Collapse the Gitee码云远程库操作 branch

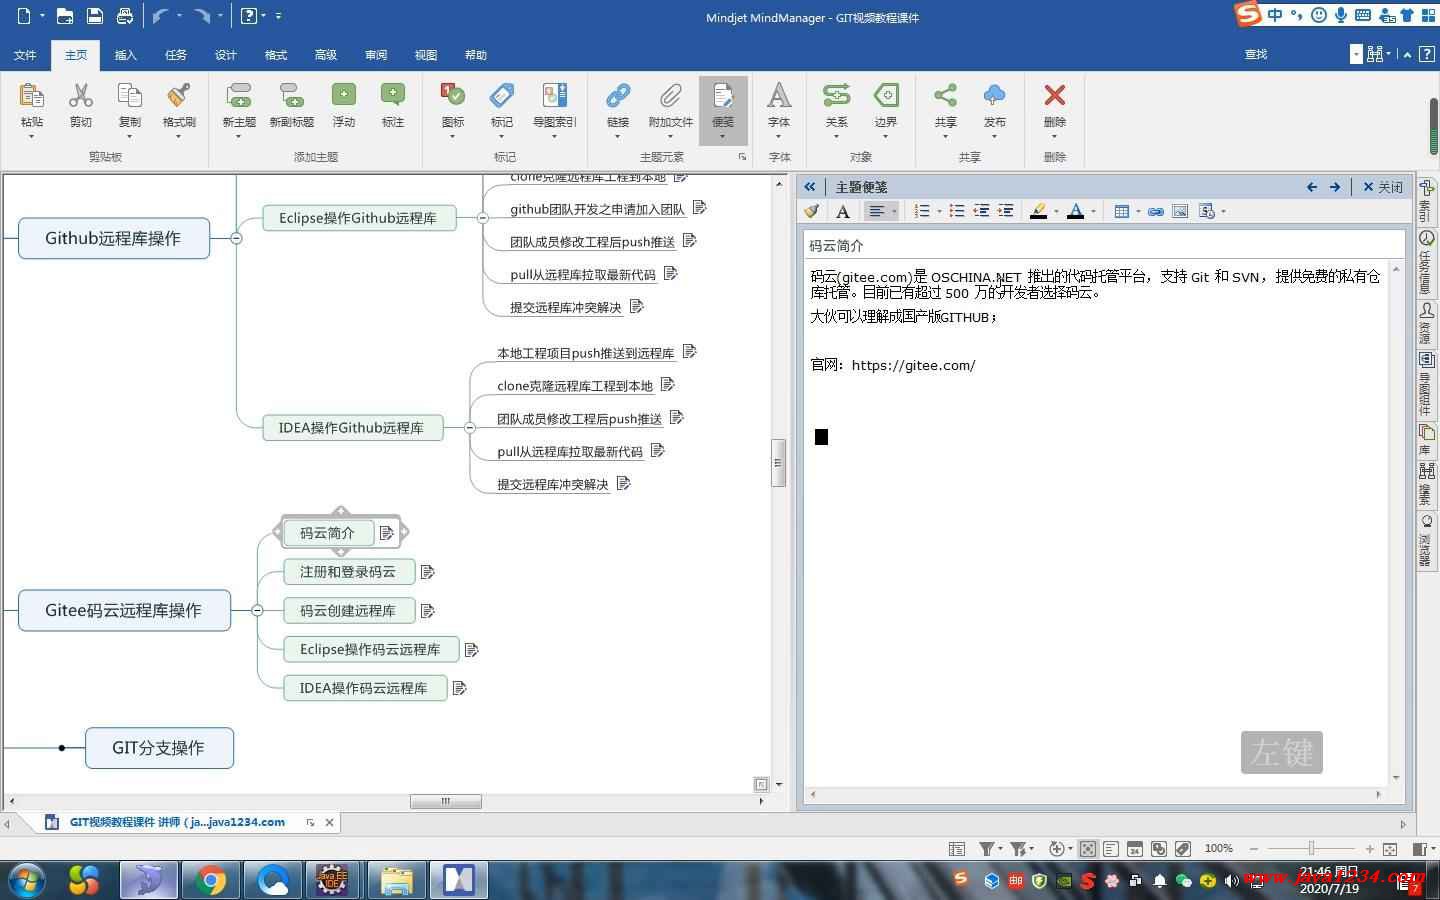point(257,610)
